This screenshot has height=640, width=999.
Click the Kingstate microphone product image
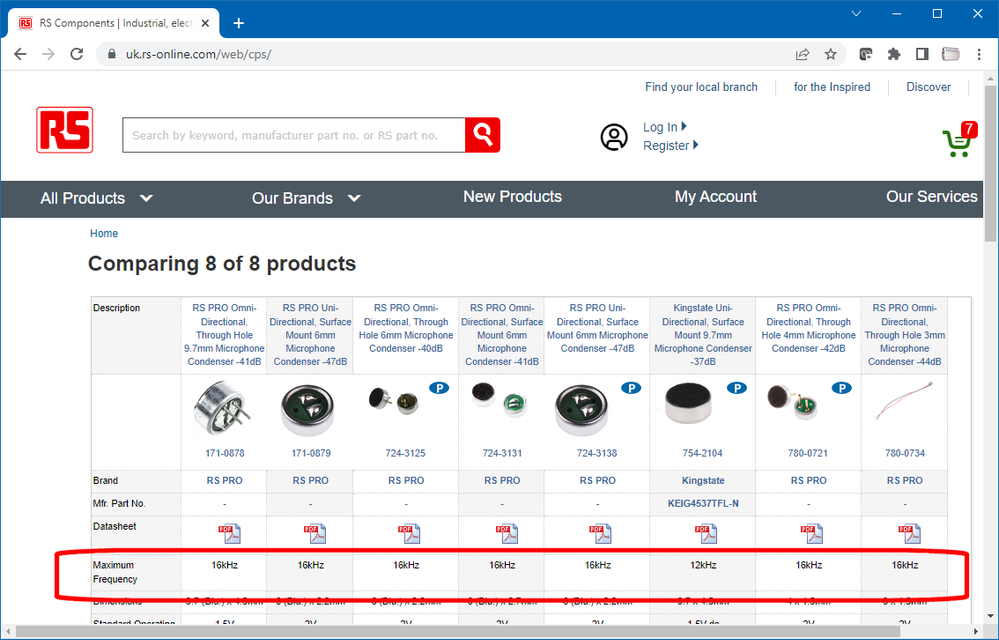(x=688, y=403)
